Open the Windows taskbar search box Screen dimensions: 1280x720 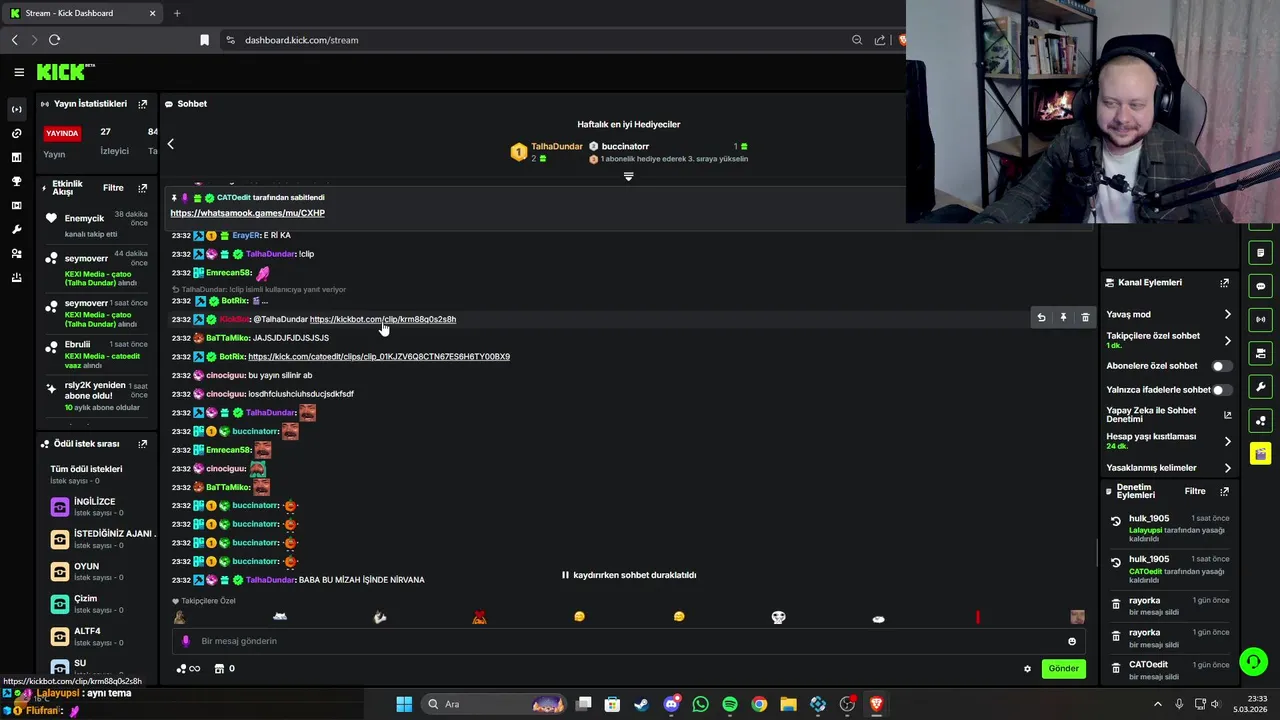[x=493, y=704]
